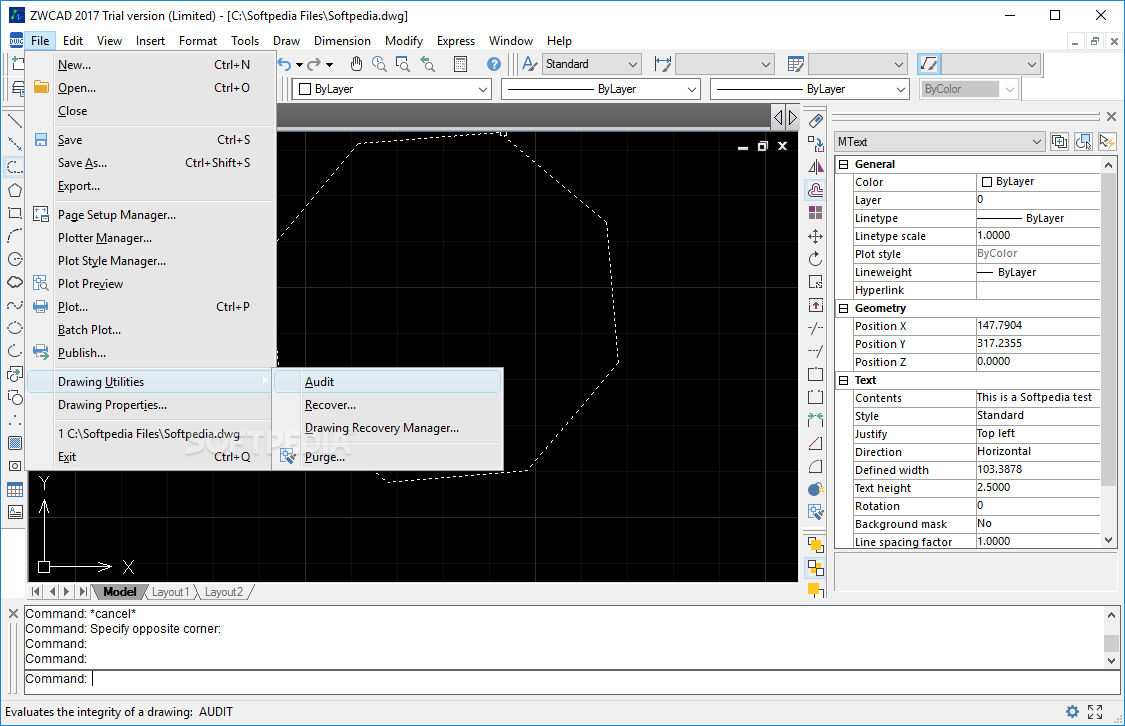The height and width of the screenshot is (726, 1125).
Task: Click the Redo arrow icon
Action: pos(314,64)
